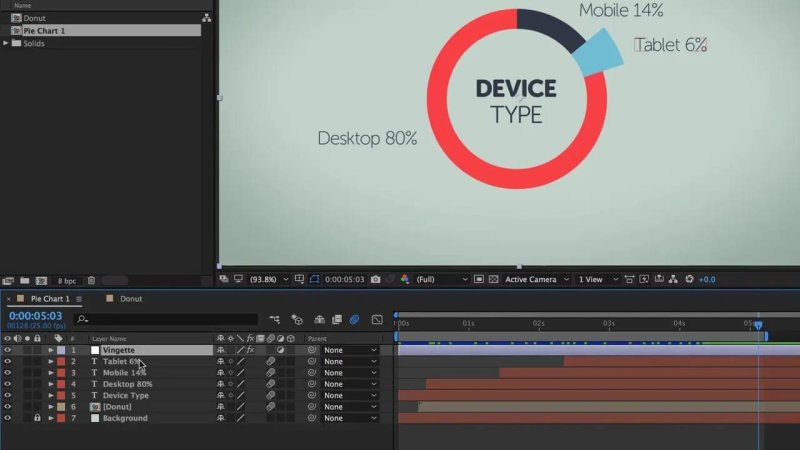The height and width of the screenshot is (450, 800).
Task: Click the Always Preview This View icon
Action: pyautogui.click(x=224, y=279)
